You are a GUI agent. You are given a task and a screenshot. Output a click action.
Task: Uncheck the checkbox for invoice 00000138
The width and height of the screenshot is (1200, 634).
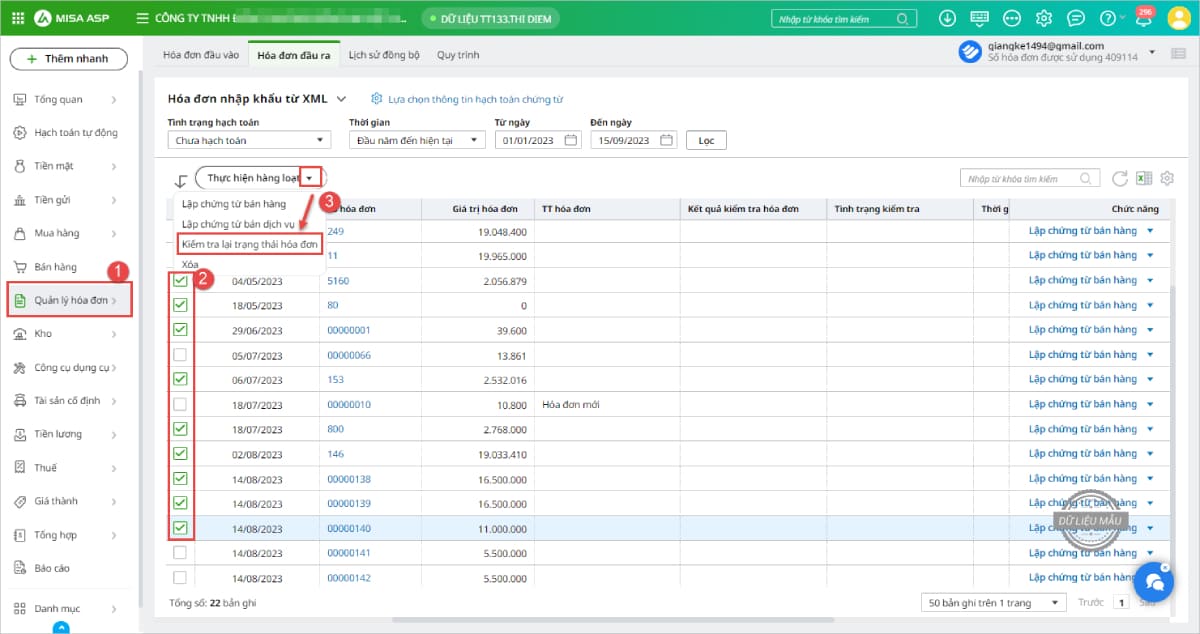[x=180, y=478]
